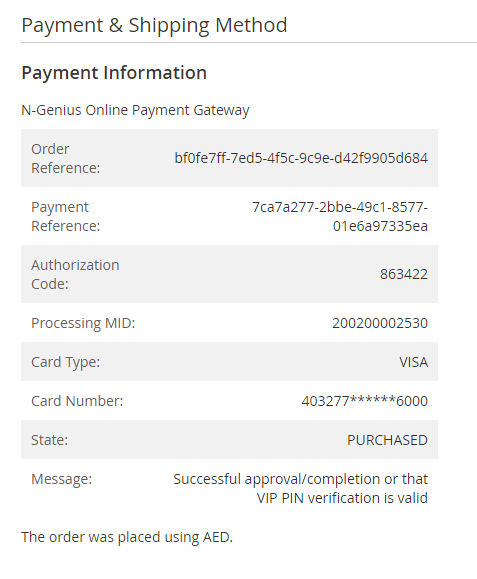This screenshot has height=579, width=477.
Task: Click the Order Reference label
Action: [66, 158]
